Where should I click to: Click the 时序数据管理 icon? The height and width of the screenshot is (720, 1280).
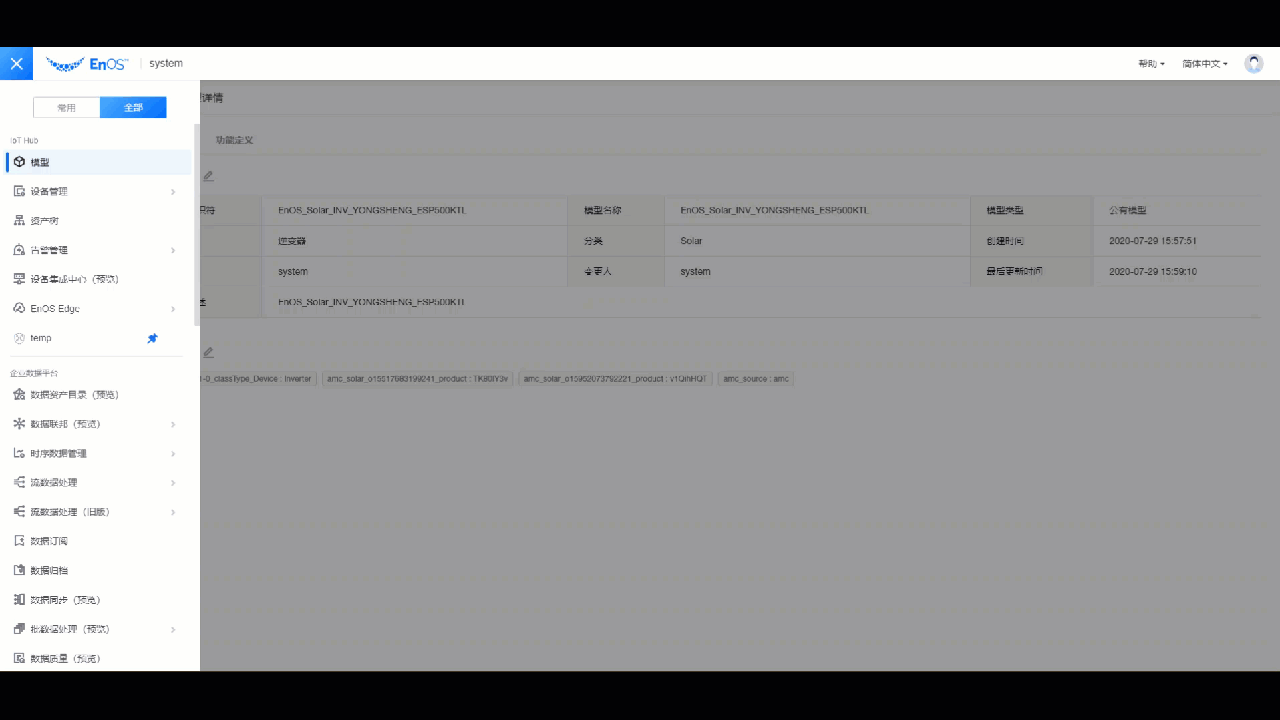[x=19, y=453]
